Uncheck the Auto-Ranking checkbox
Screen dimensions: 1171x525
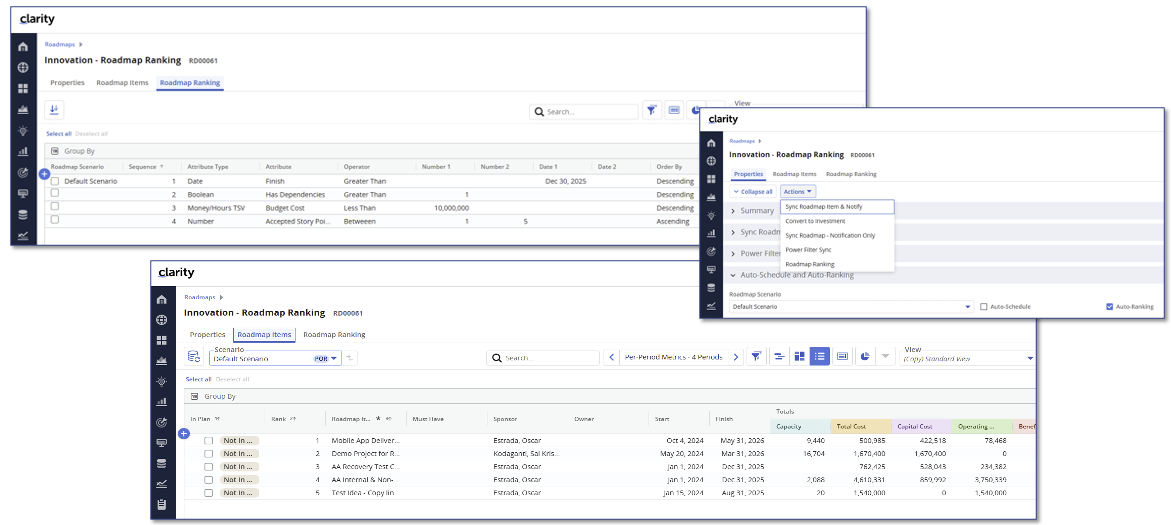point(1110,307)
